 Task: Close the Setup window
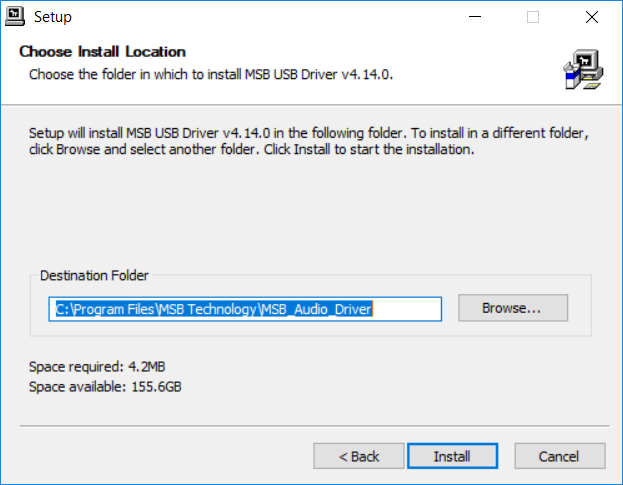click(x=590, y=17)
